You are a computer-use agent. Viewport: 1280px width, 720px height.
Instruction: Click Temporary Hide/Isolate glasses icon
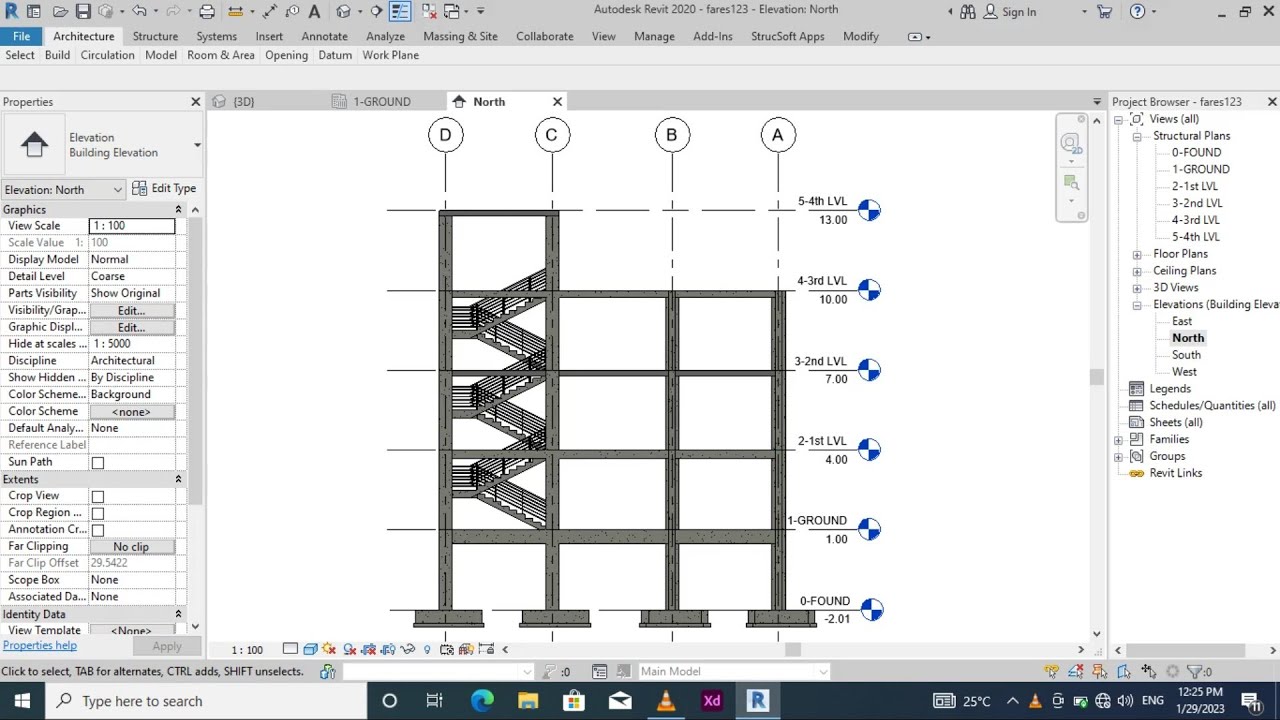pyautogui.click(x=408, y=649)
